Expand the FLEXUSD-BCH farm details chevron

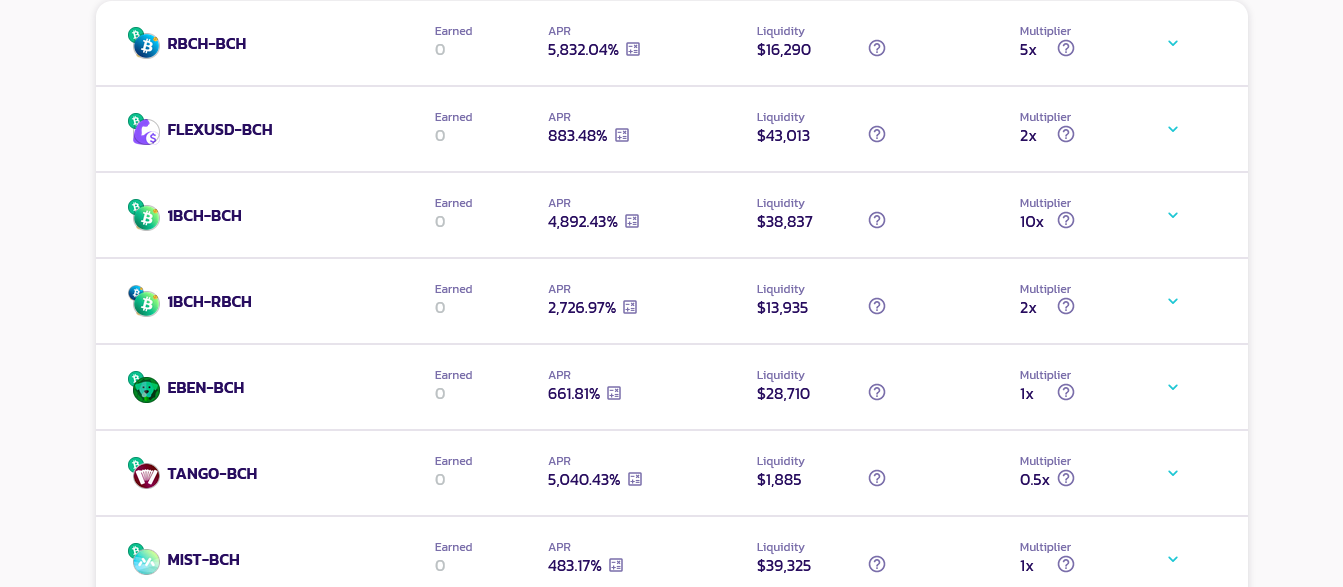pos(1173,129)
